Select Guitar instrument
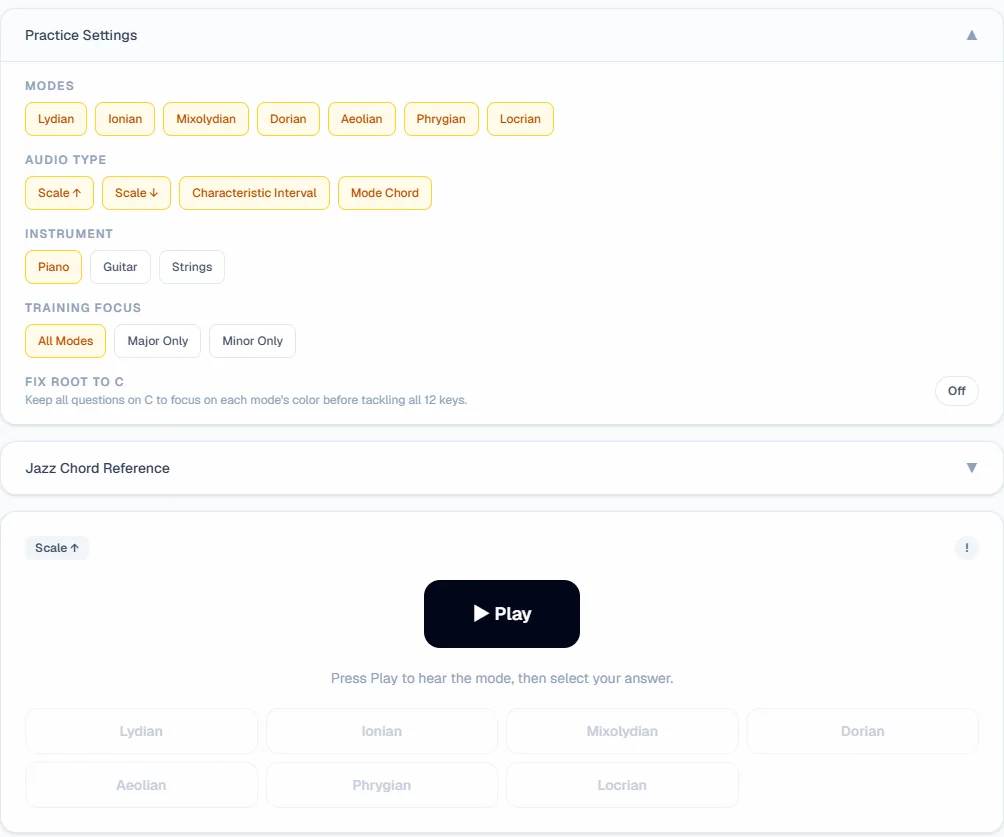 coord(120,267)
